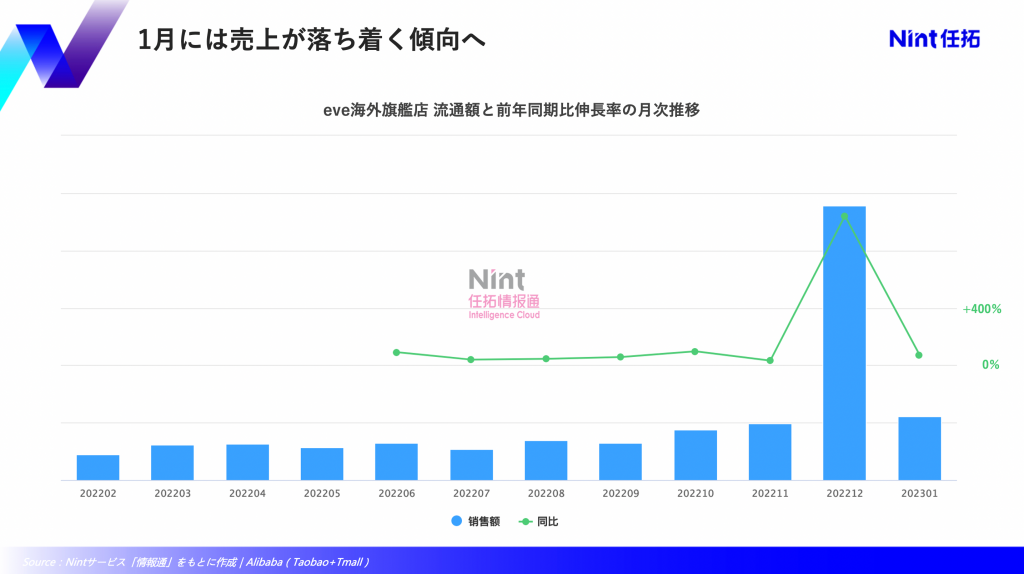Click the 202207 x-axis label
Screen dimensions: 1024x574
tap(471, 493)
